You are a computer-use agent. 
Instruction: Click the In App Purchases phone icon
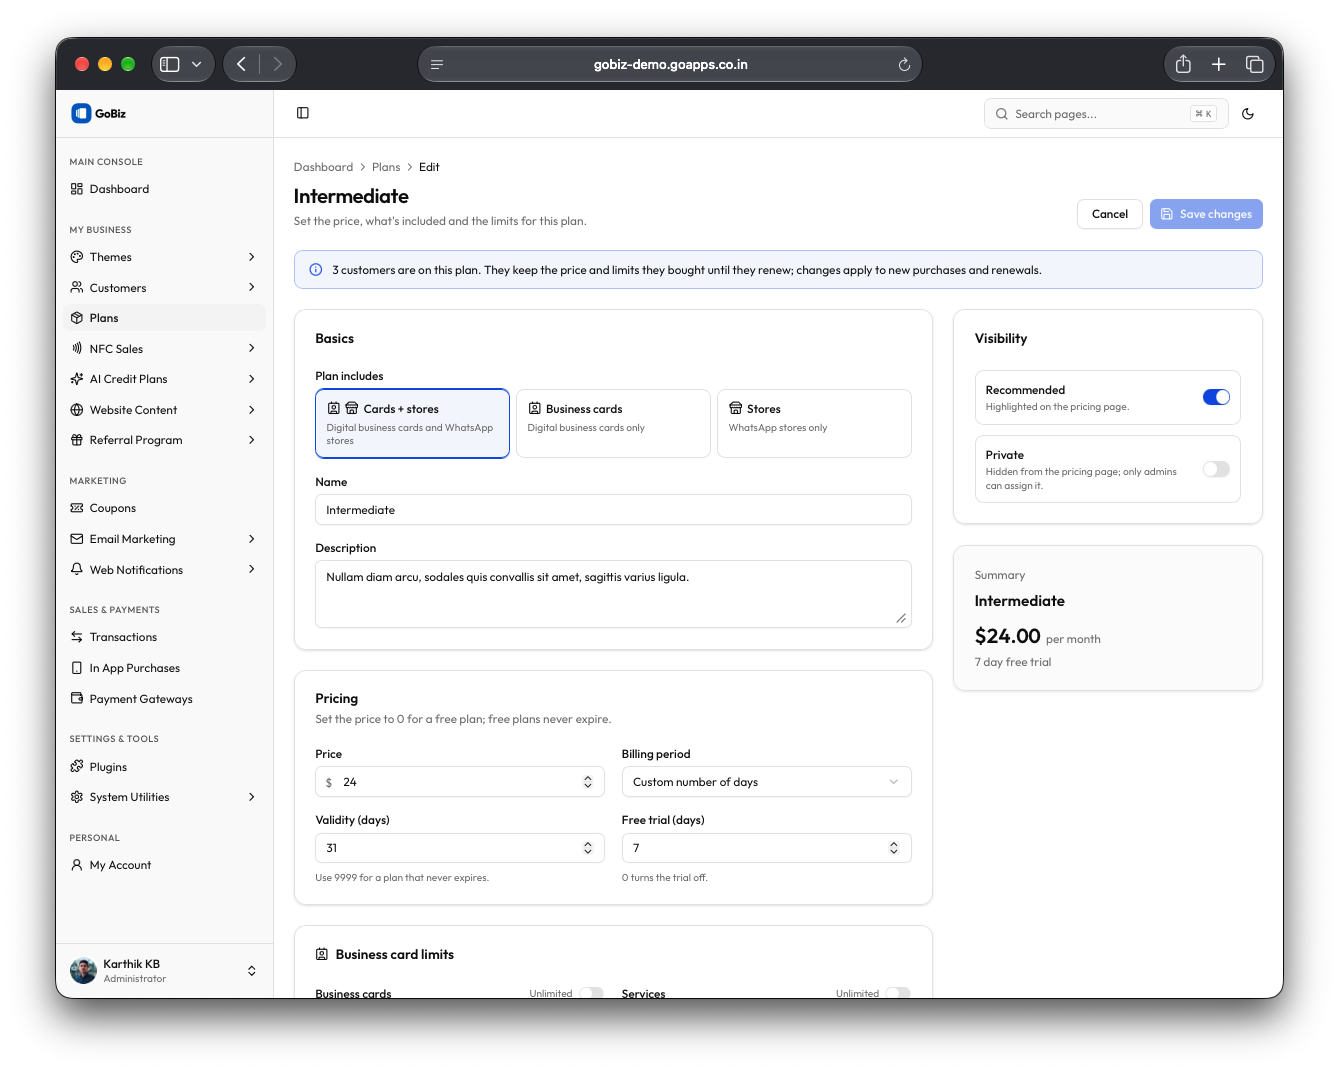pyautogui.click(x=77, y=668)
